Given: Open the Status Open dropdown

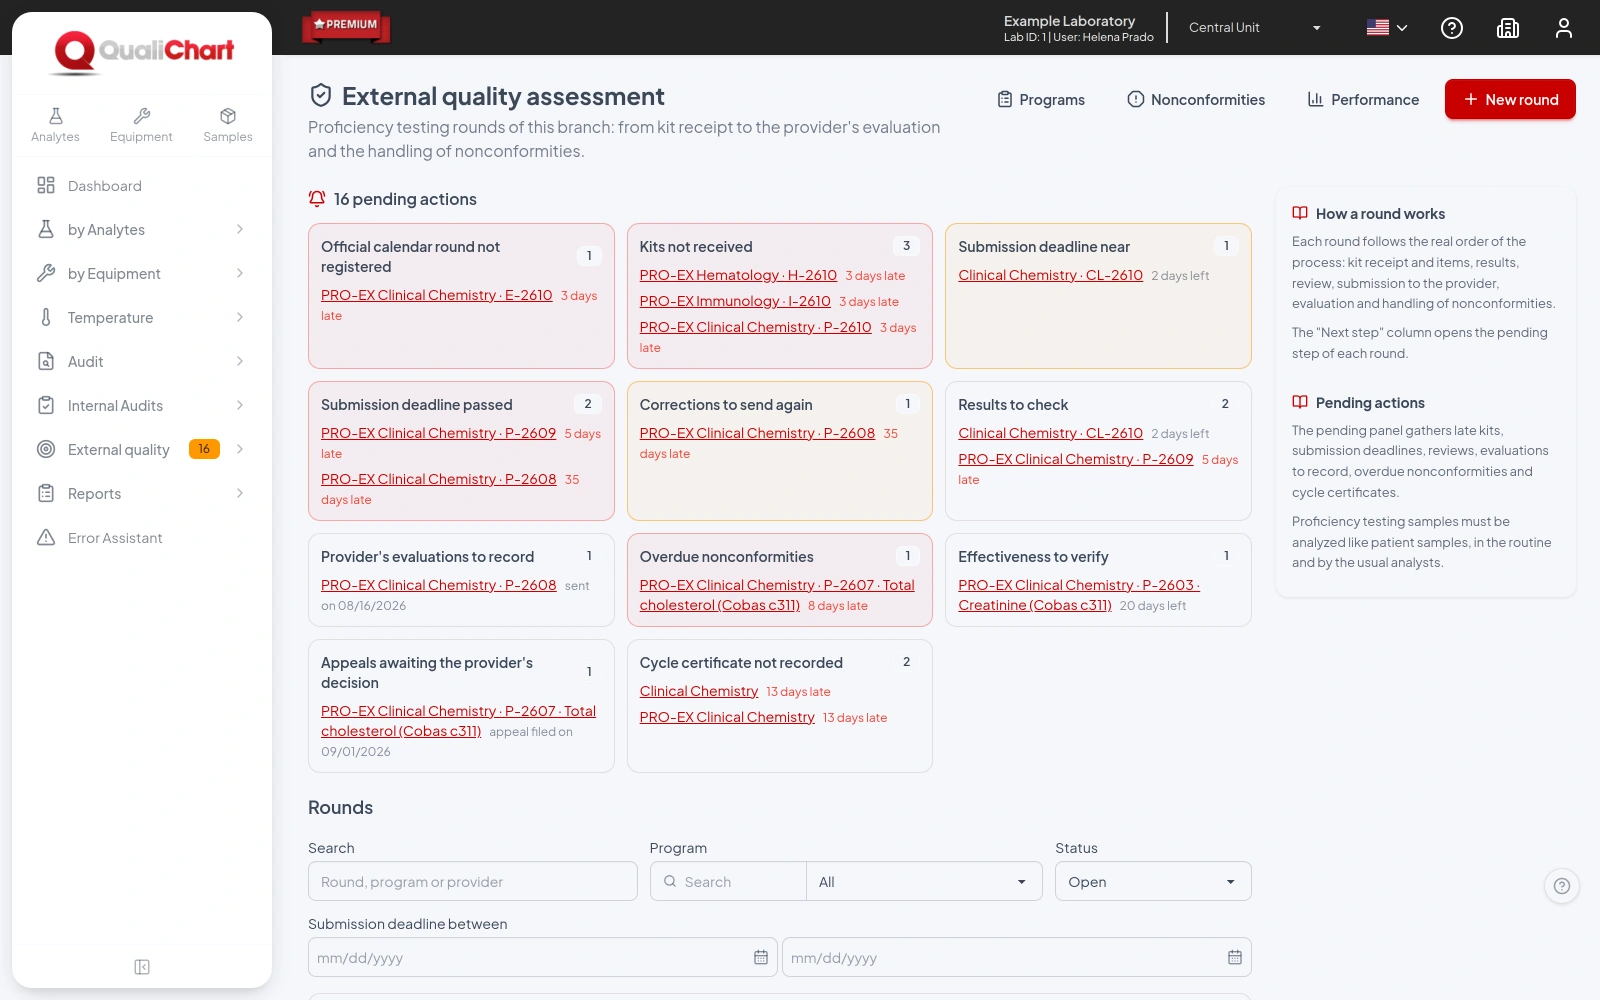Looking at the screenshot, I should coord(1153,882).
